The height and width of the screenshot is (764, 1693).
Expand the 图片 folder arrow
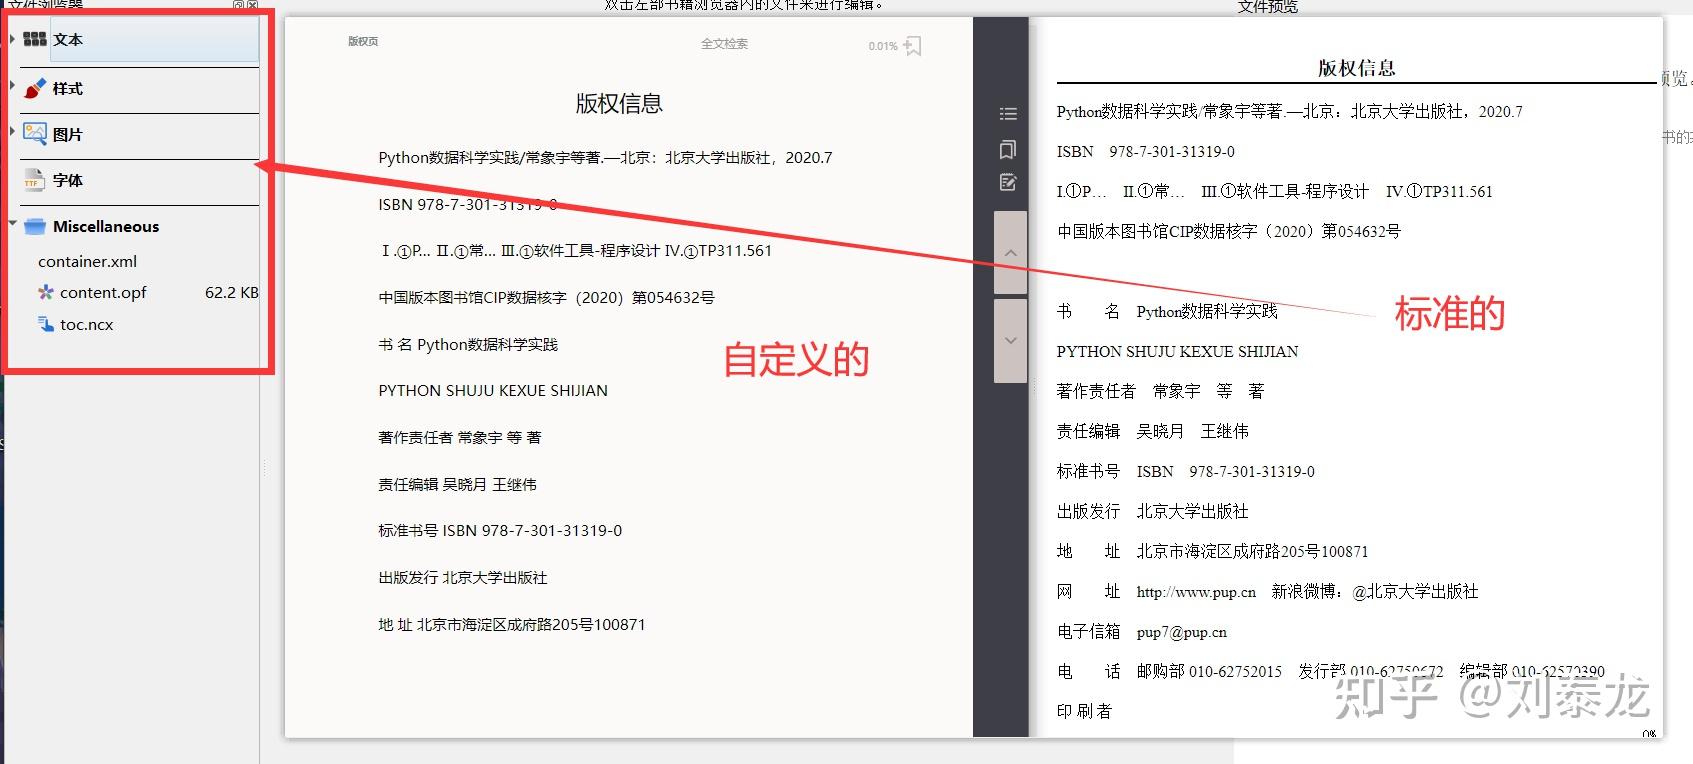(12, 132)
